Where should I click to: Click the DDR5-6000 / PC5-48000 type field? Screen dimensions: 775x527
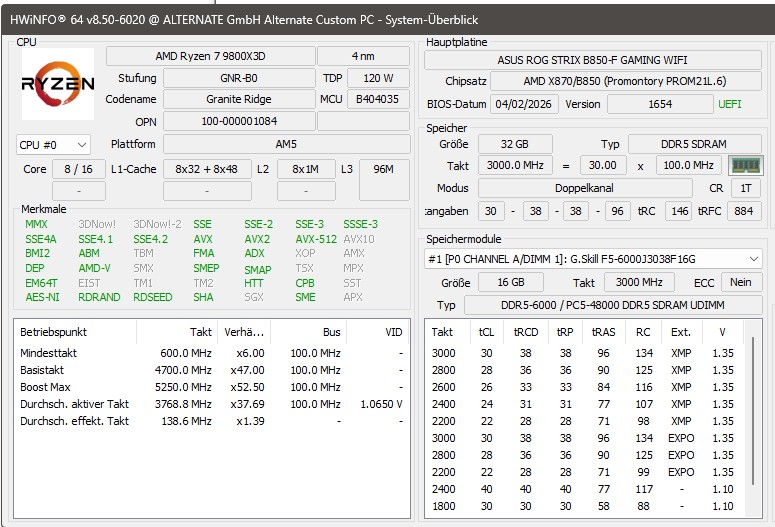click(613, 305)
